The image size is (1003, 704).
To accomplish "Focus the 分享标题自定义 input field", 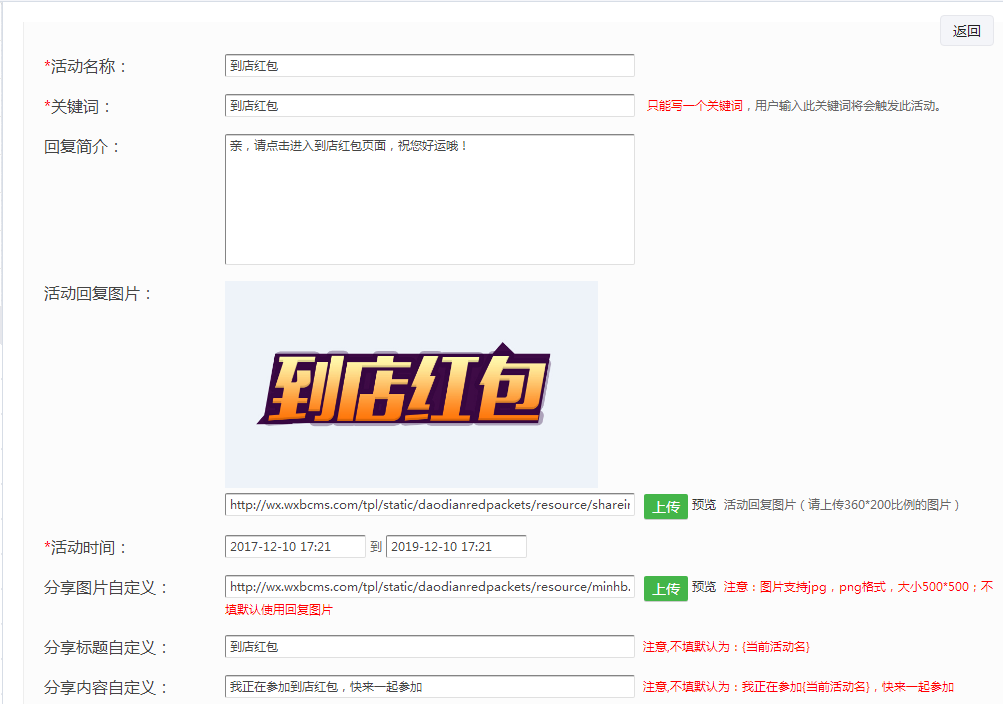I will (429, 647).
